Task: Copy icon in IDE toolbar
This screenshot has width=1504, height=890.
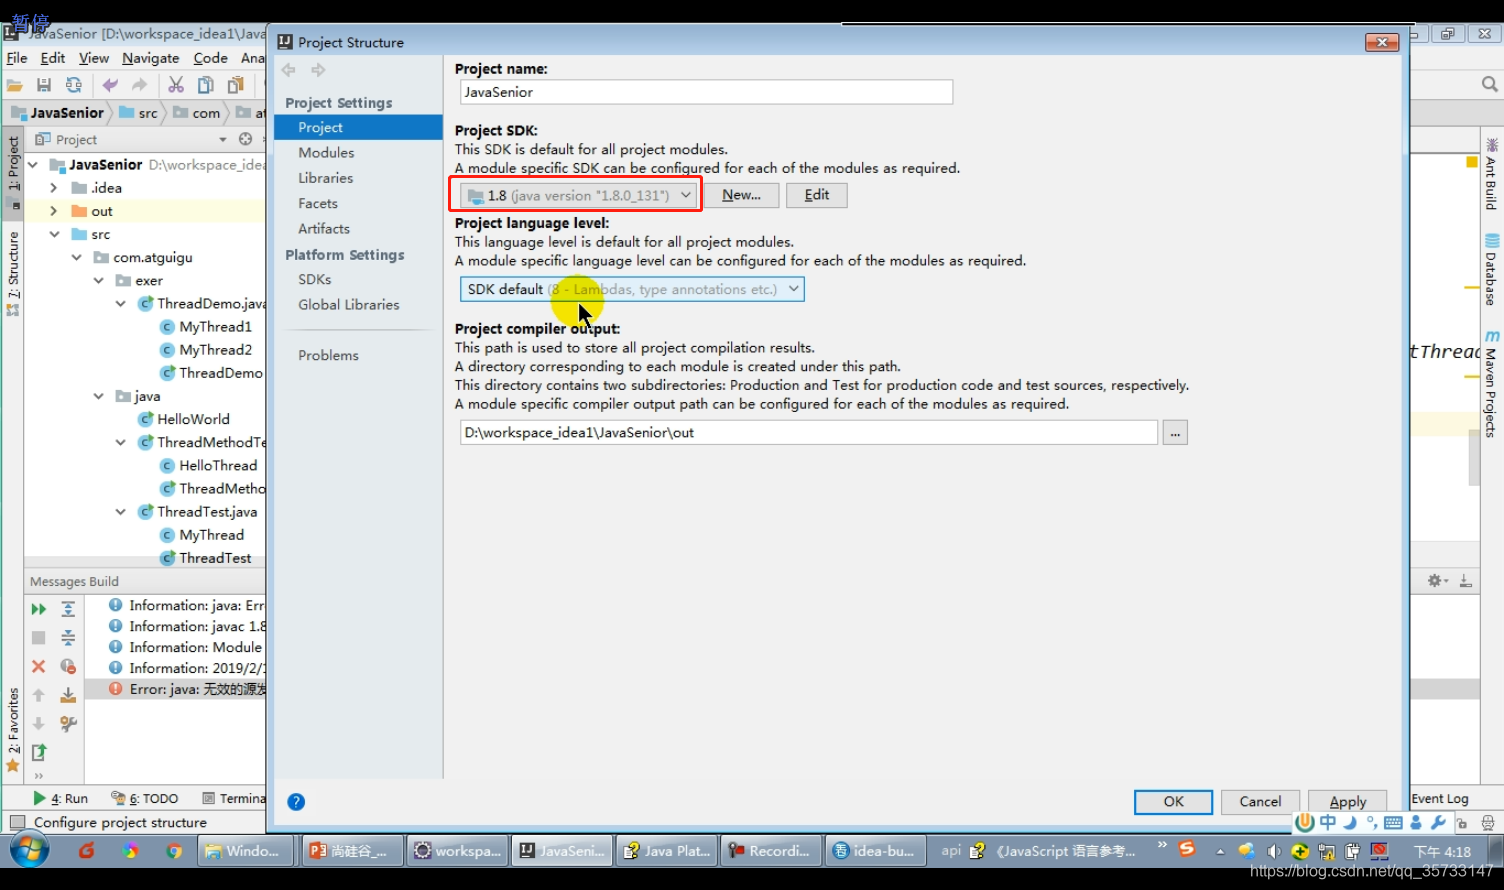Action: (206, 86)
